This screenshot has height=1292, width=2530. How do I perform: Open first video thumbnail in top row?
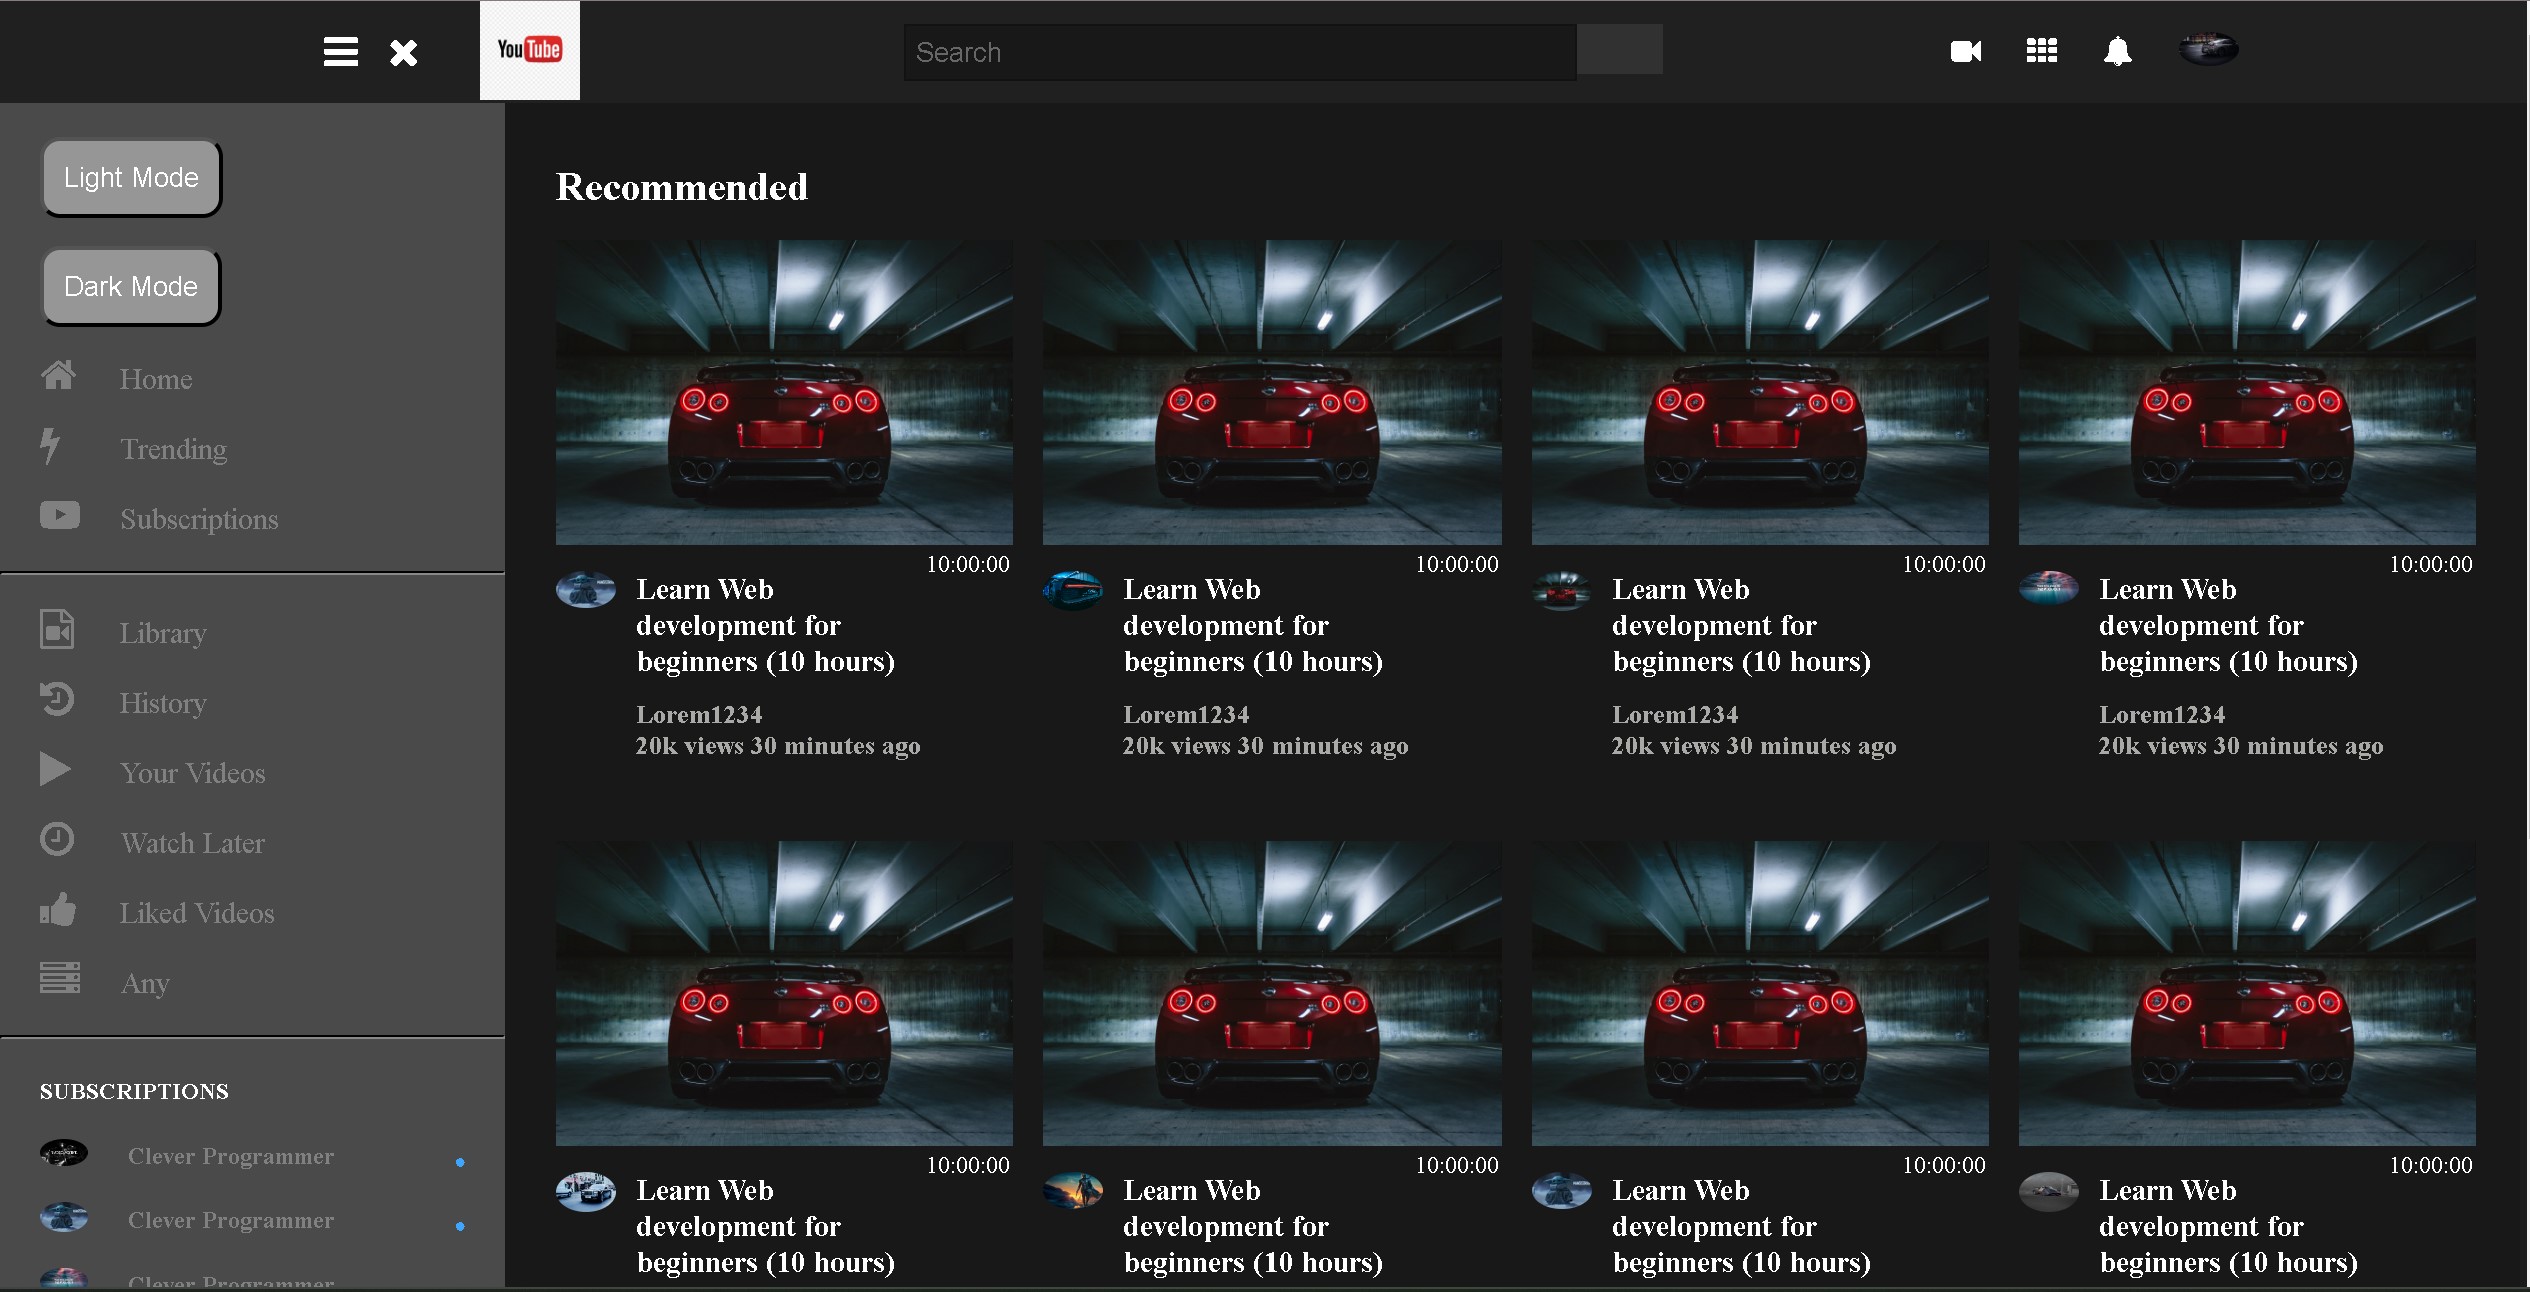tap(784, 392)
